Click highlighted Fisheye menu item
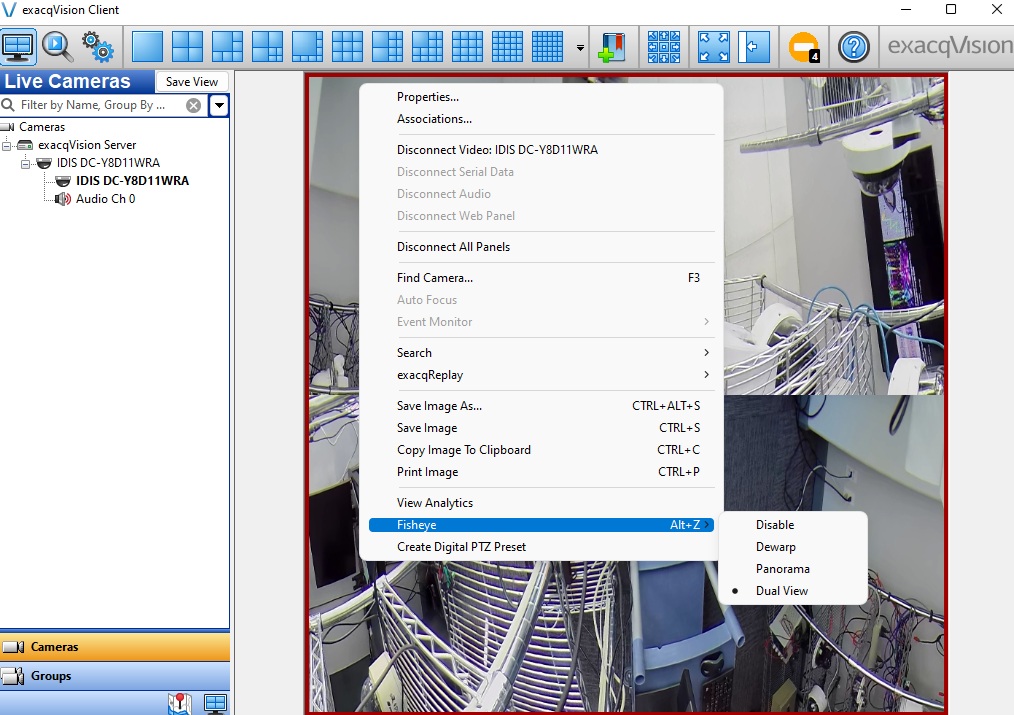Image resolution: width=1014 pixels, height=715 pixels. tap(542, 525)
